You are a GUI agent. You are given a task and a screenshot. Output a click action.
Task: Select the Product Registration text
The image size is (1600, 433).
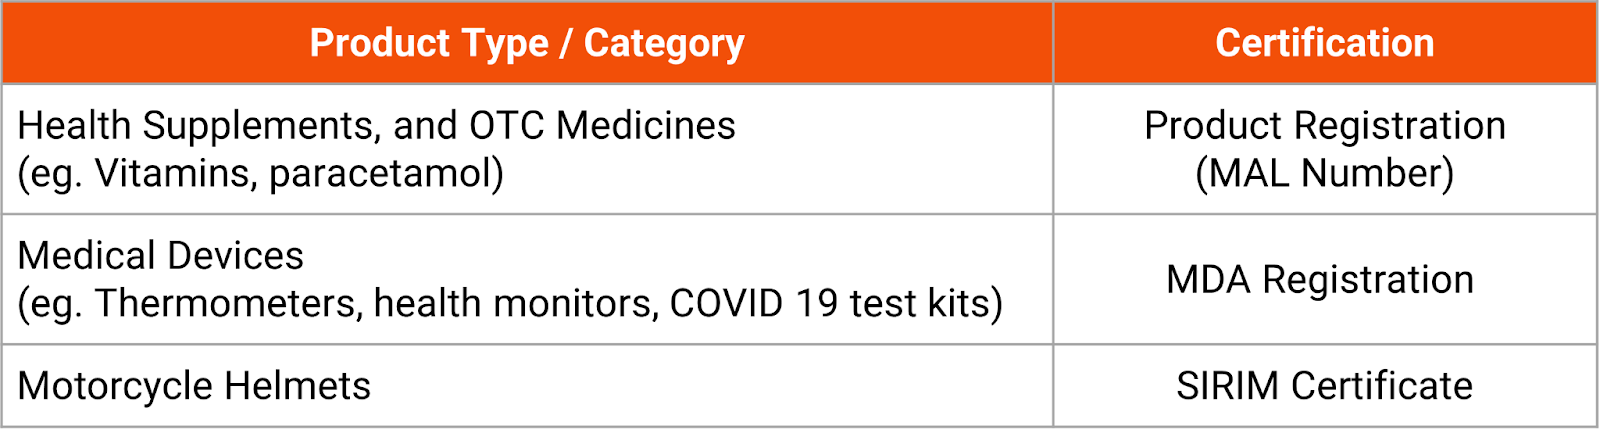[x=1324, y=126]
